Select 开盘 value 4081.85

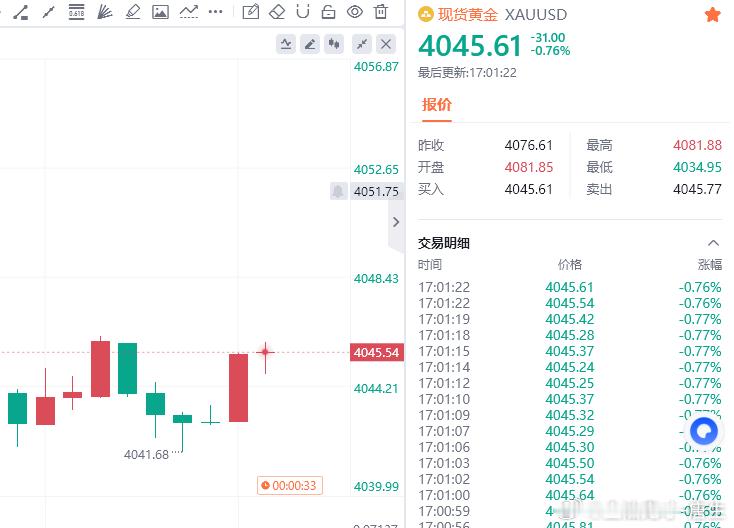point(528,167)
